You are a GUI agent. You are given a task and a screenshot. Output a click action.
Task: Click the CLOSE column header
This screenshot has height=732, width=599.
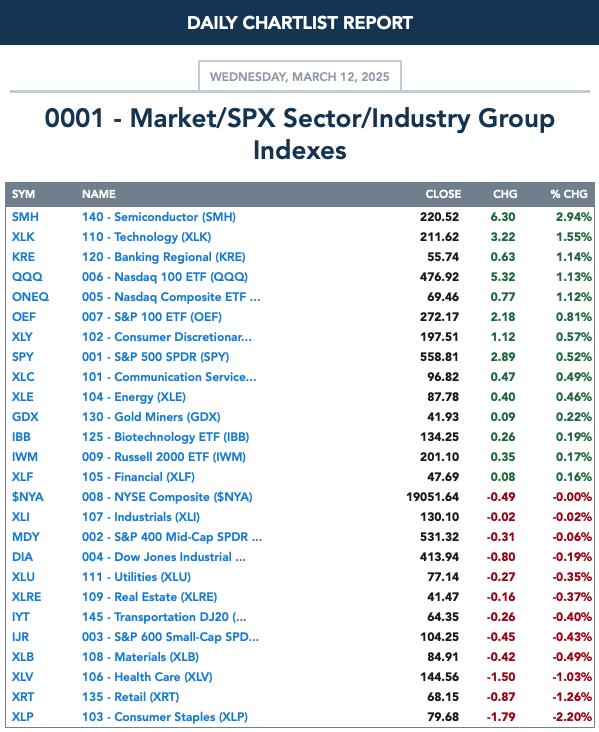click(x=443, y=194)
